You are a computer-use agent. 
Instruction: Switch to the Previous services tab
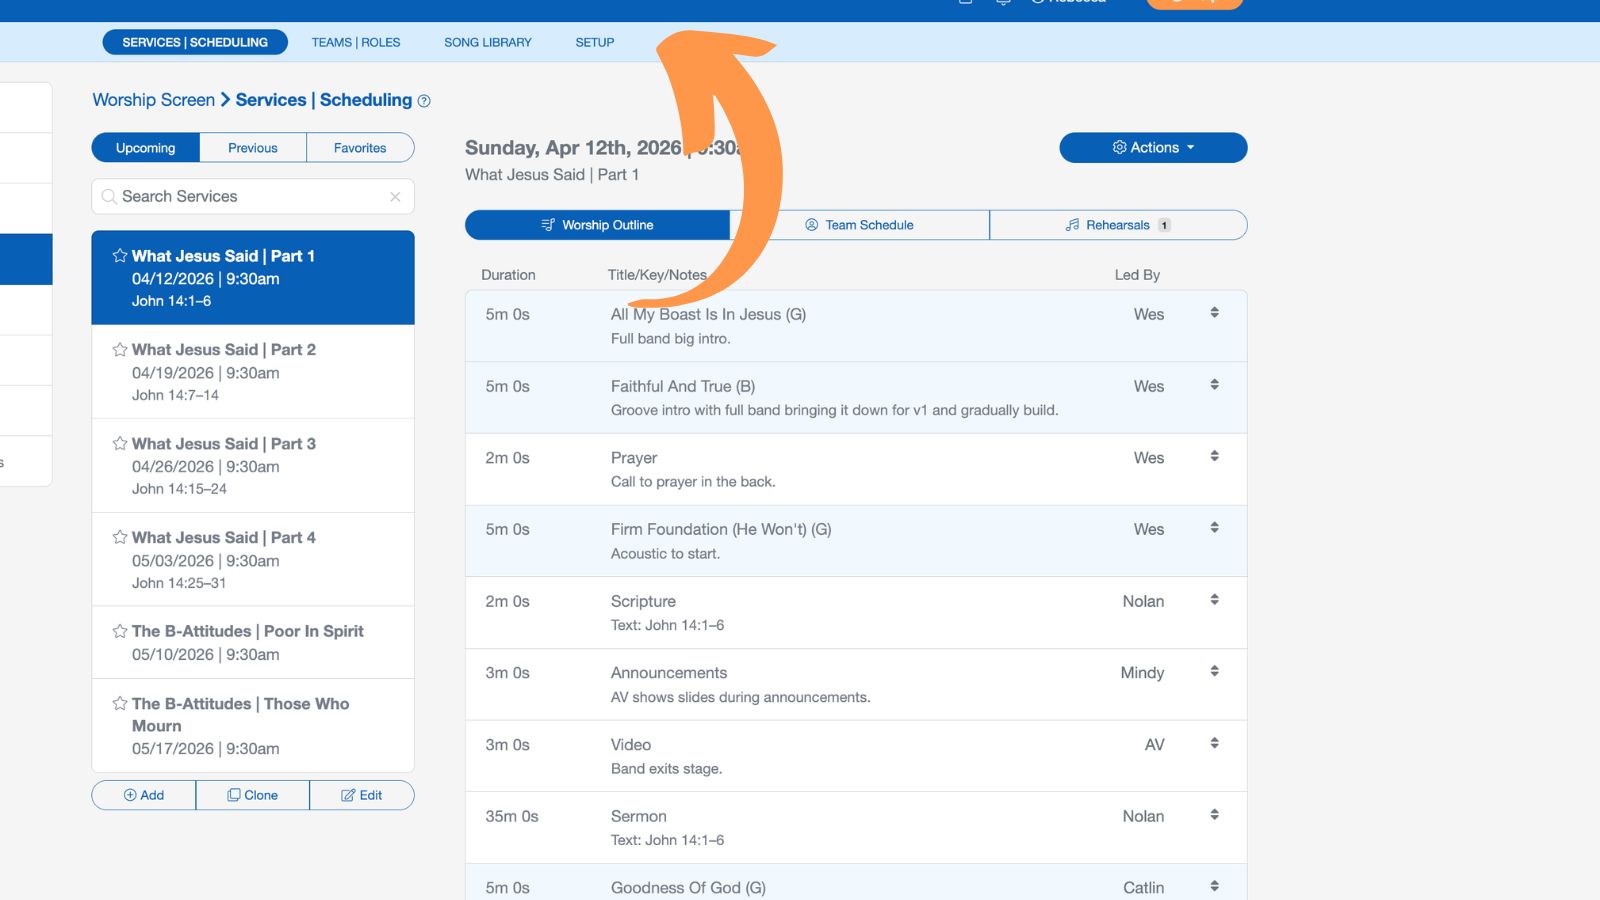[x=252, y=147]
